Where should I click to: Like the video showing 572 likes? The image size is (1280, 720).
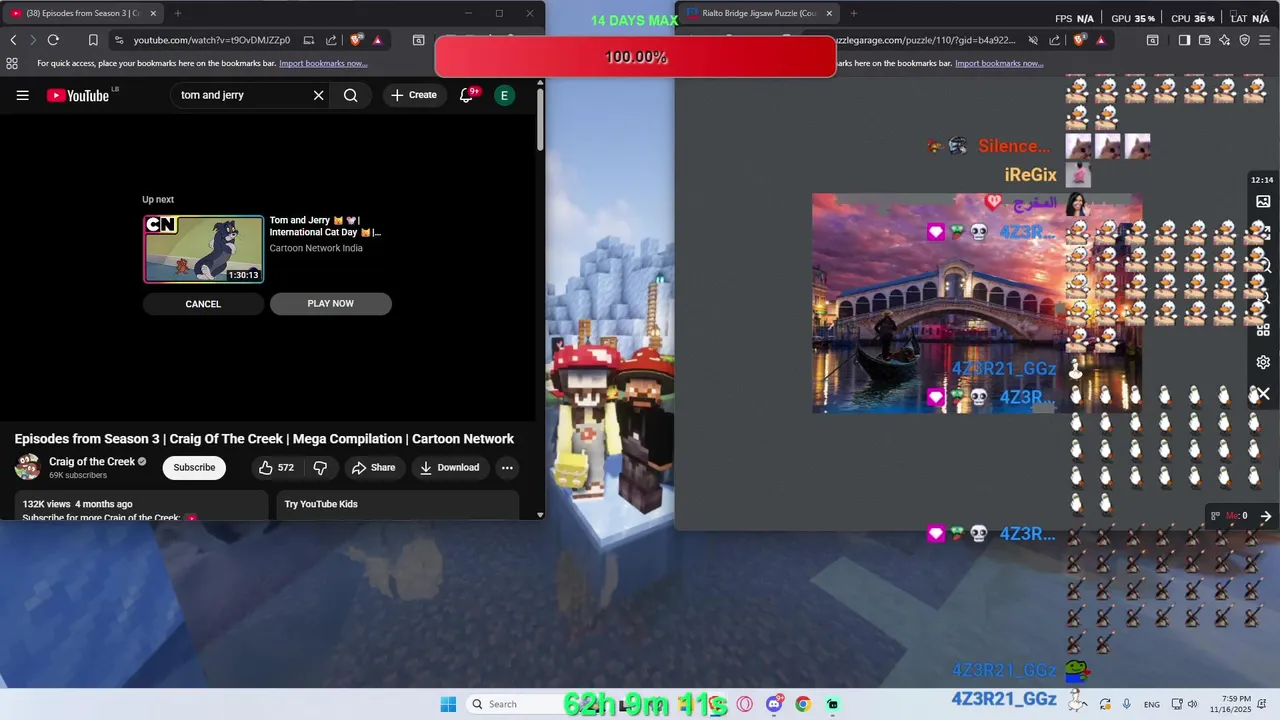276,467
